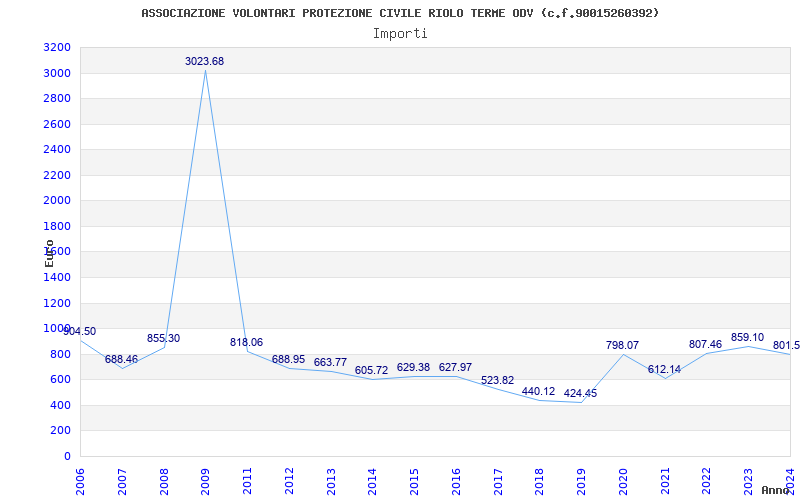This screenshot has height=500, width=800.
Task: Click the 3023.68 peak data label
Action: point(204,62)
